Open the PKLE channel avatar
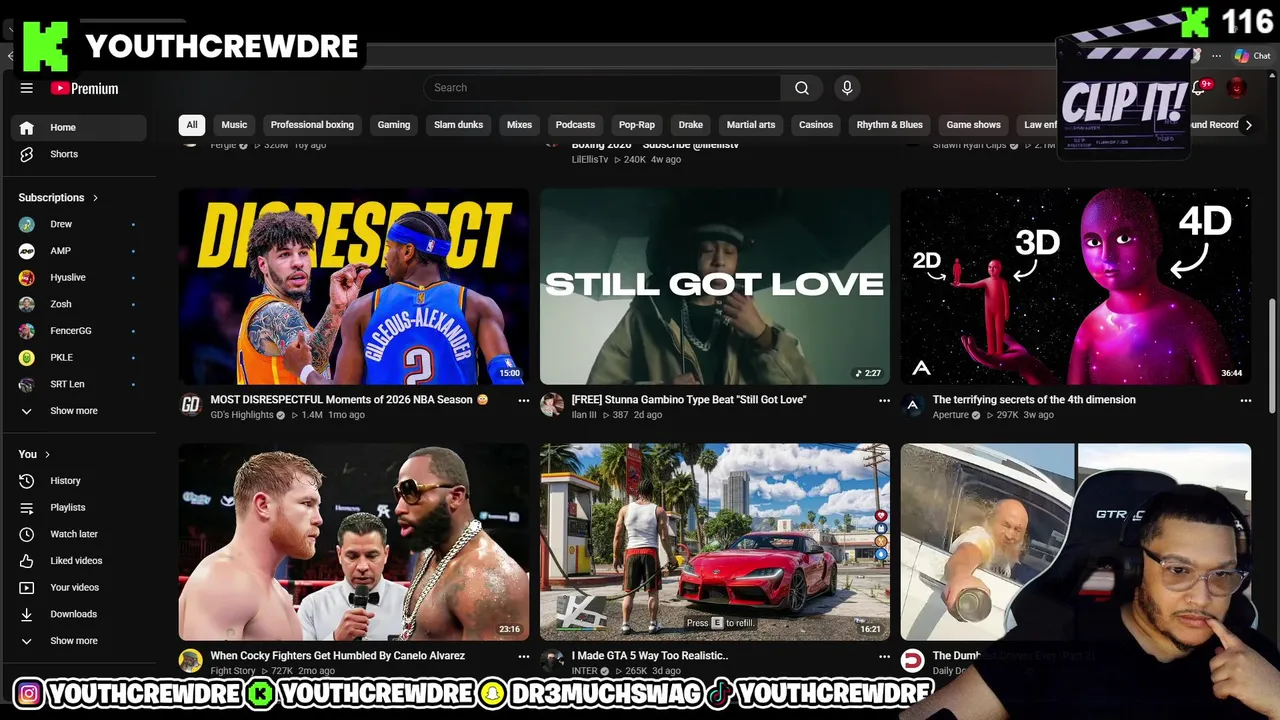The height and width of the screenshot is (720, 1280). (27, 358)
